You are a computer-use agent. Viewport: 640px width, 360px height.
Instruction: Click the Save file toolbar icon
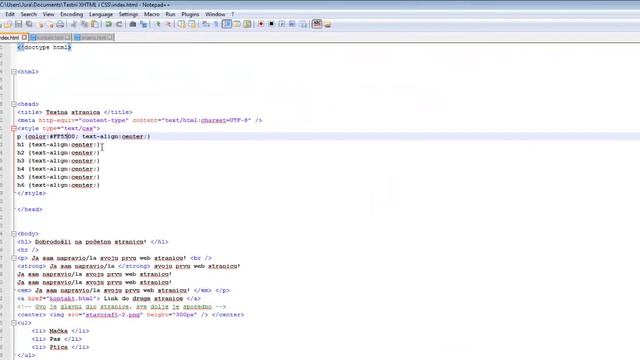pos(18,24)
